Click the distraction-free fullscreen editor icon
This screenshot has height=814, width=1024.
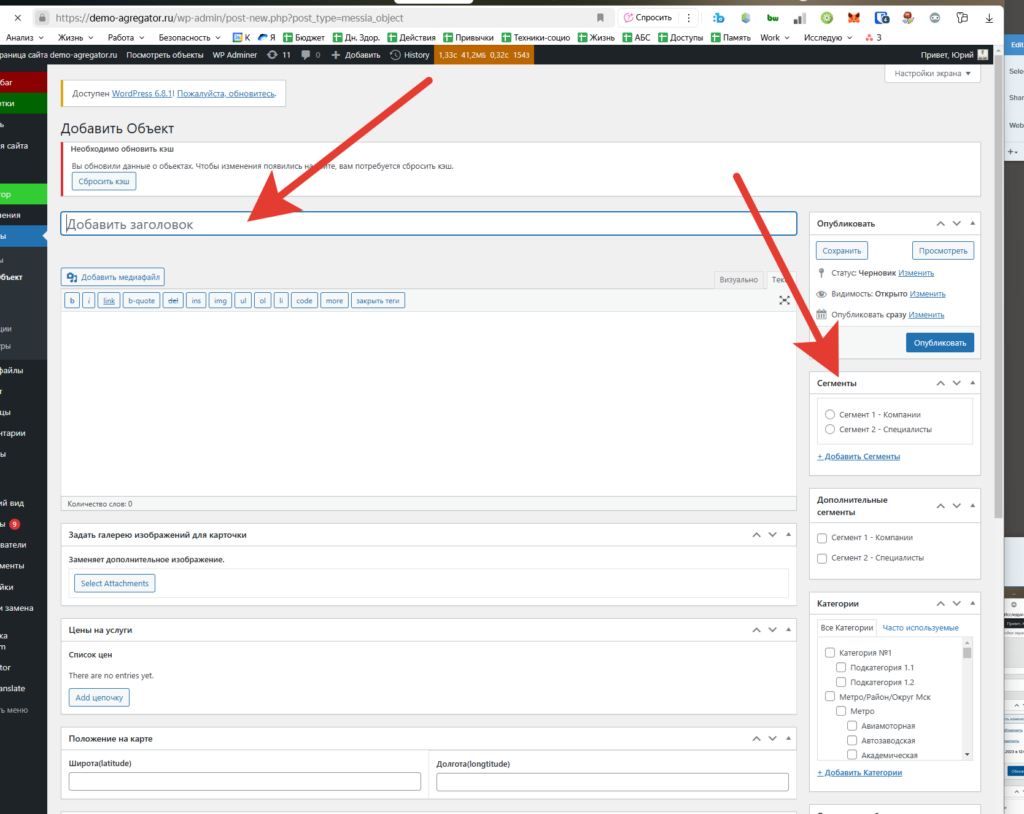click(x=785, y=300)
